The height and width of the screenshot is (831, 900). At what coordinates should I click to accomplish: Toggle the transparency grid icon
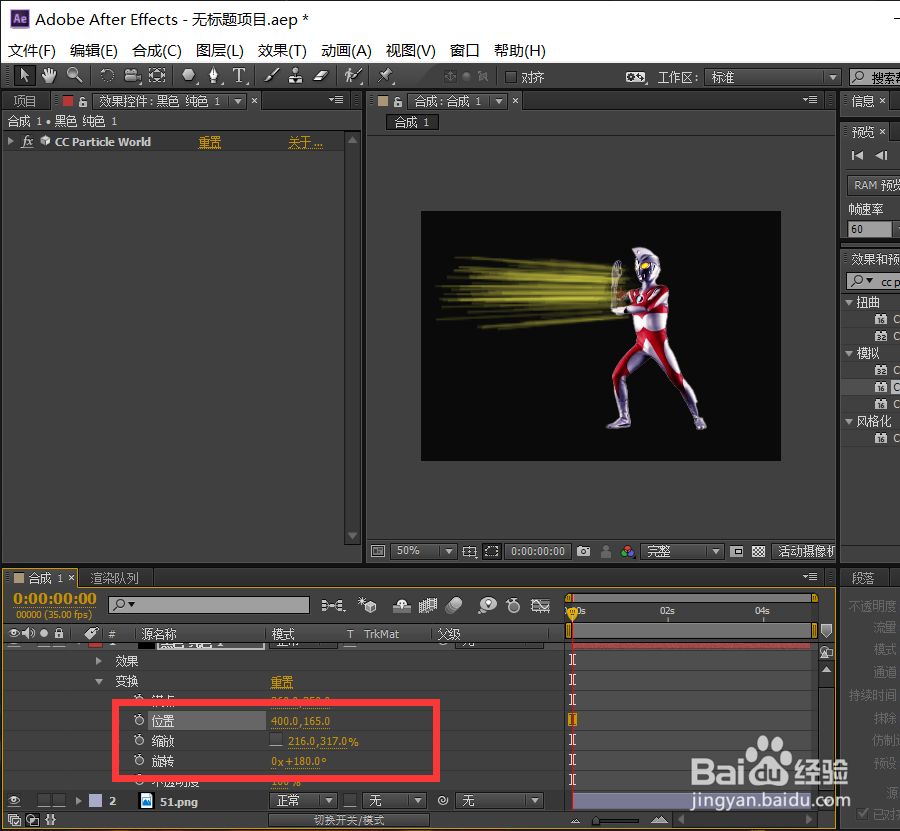pos(758,552)
